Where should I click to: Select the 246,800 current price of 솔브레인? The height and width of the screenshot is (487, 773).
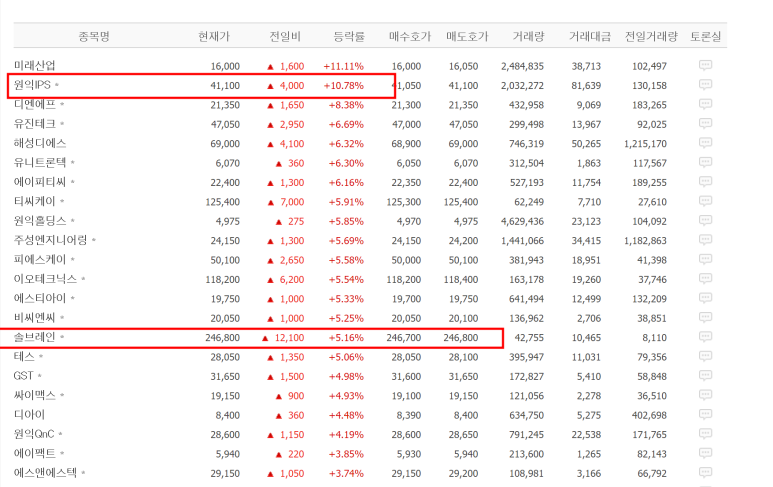[x=223, y=338]
